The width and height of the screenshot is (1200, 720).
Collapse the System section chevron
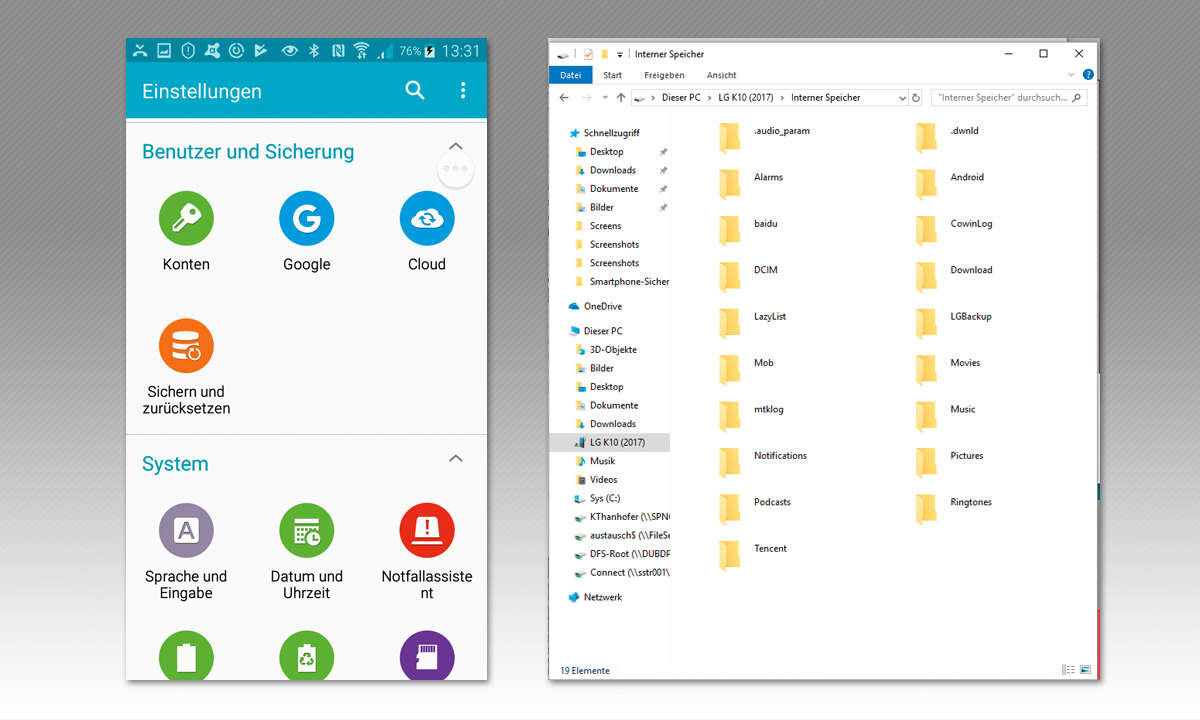[x=456, y=458]
